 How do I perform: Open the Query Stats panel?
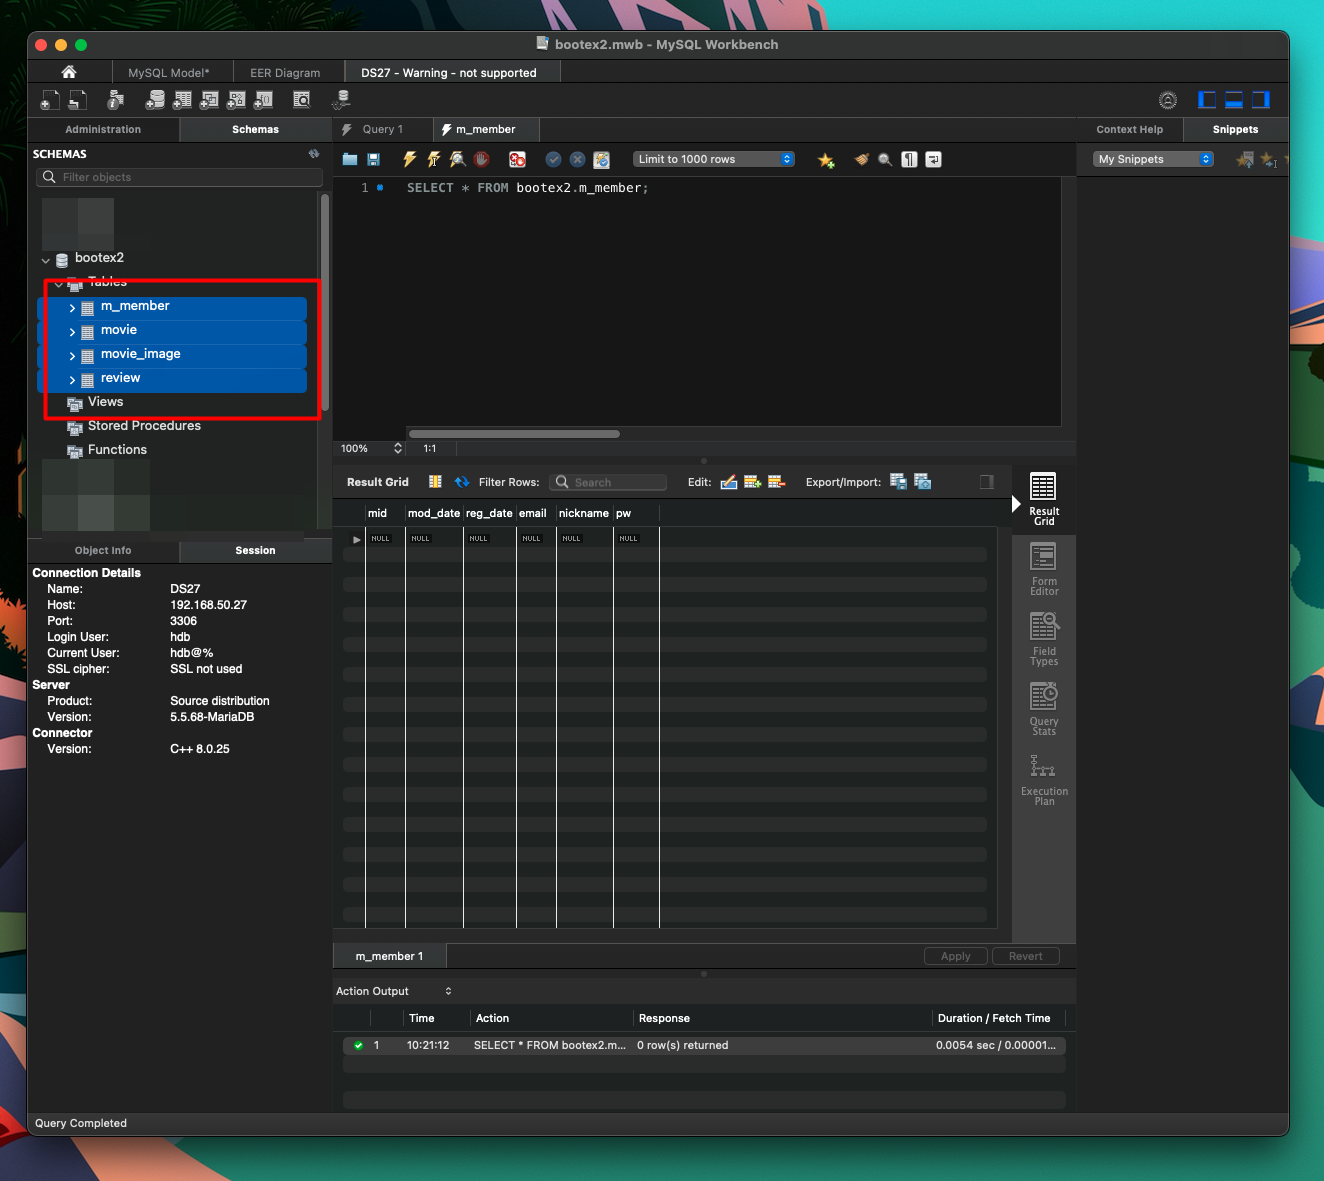1044,709
